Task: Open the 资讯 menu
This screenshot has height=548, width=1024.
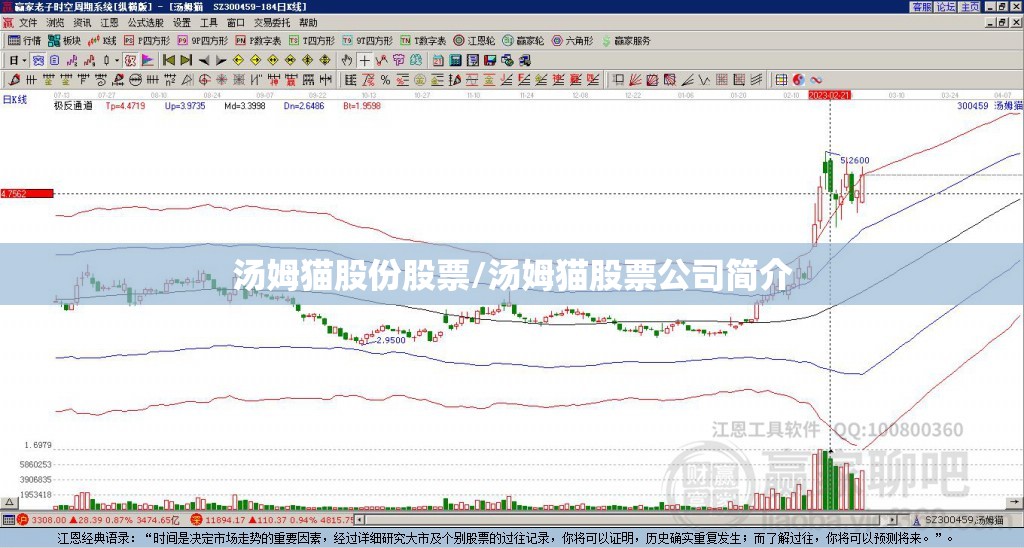Action: 82,23
